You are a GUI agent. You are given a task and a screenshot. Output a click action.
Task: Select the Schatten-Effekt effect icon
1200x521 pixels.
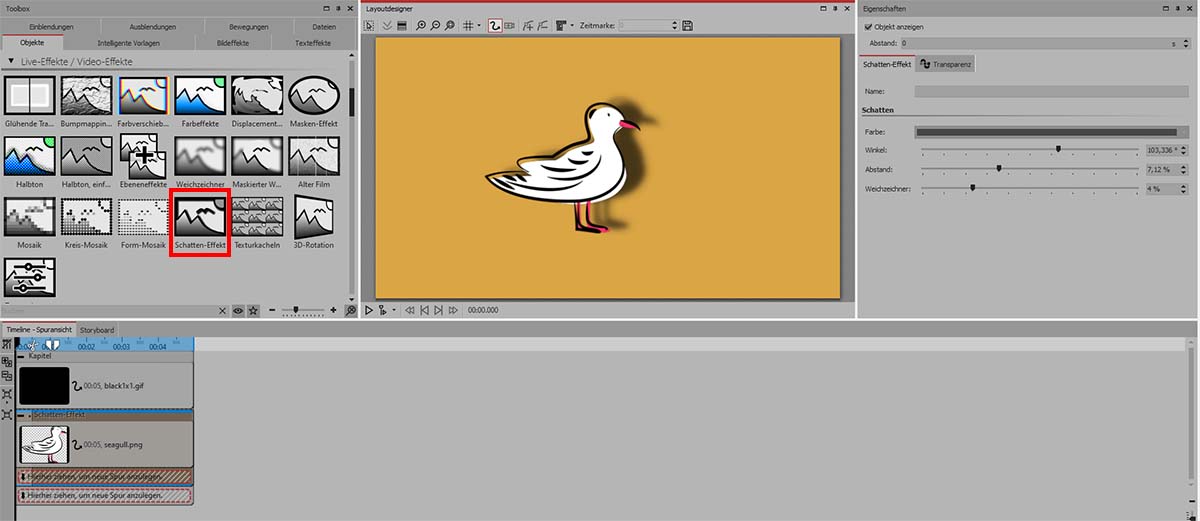201,216
